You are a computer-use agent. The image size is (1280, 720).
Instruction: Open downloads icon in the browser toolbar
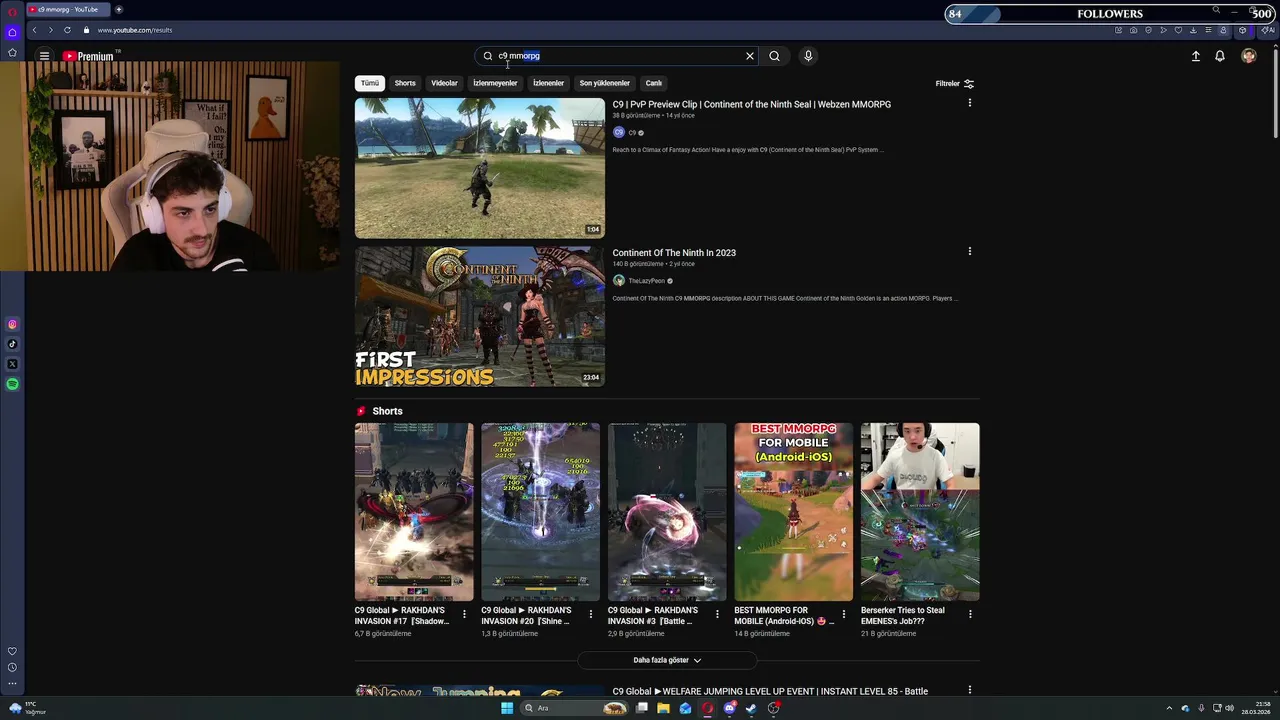coord(1193,30)
